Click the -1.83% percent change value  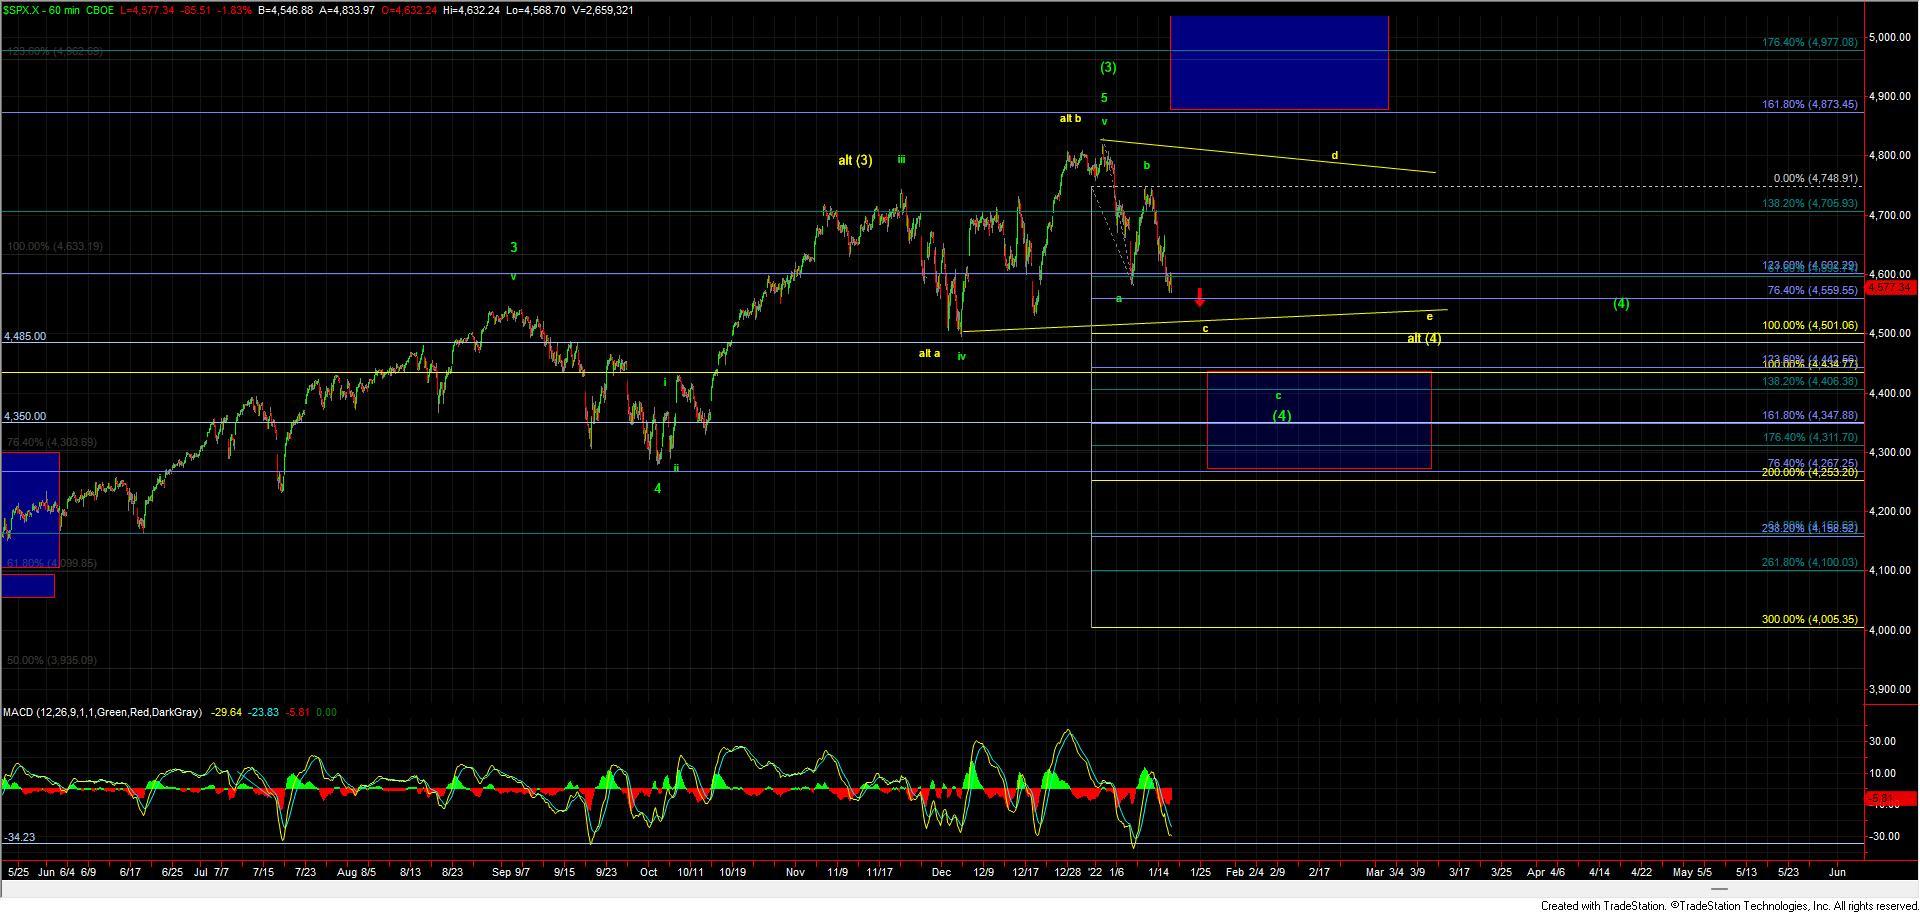pyautogui.click(x=236, y=10)
